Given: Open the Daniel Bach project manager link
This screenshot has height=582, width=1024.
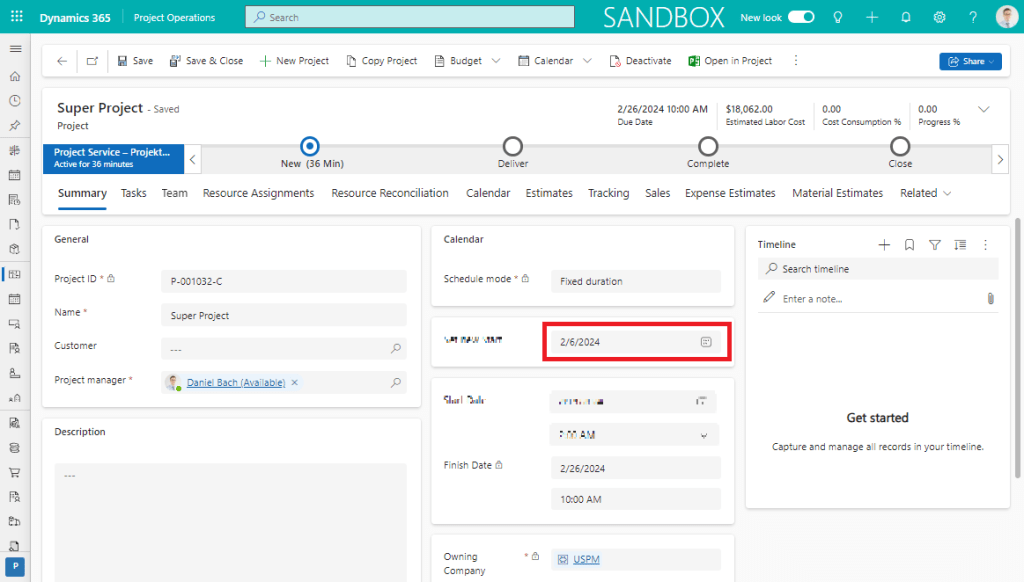Looking at the screenshot, I should click(235, 382).
